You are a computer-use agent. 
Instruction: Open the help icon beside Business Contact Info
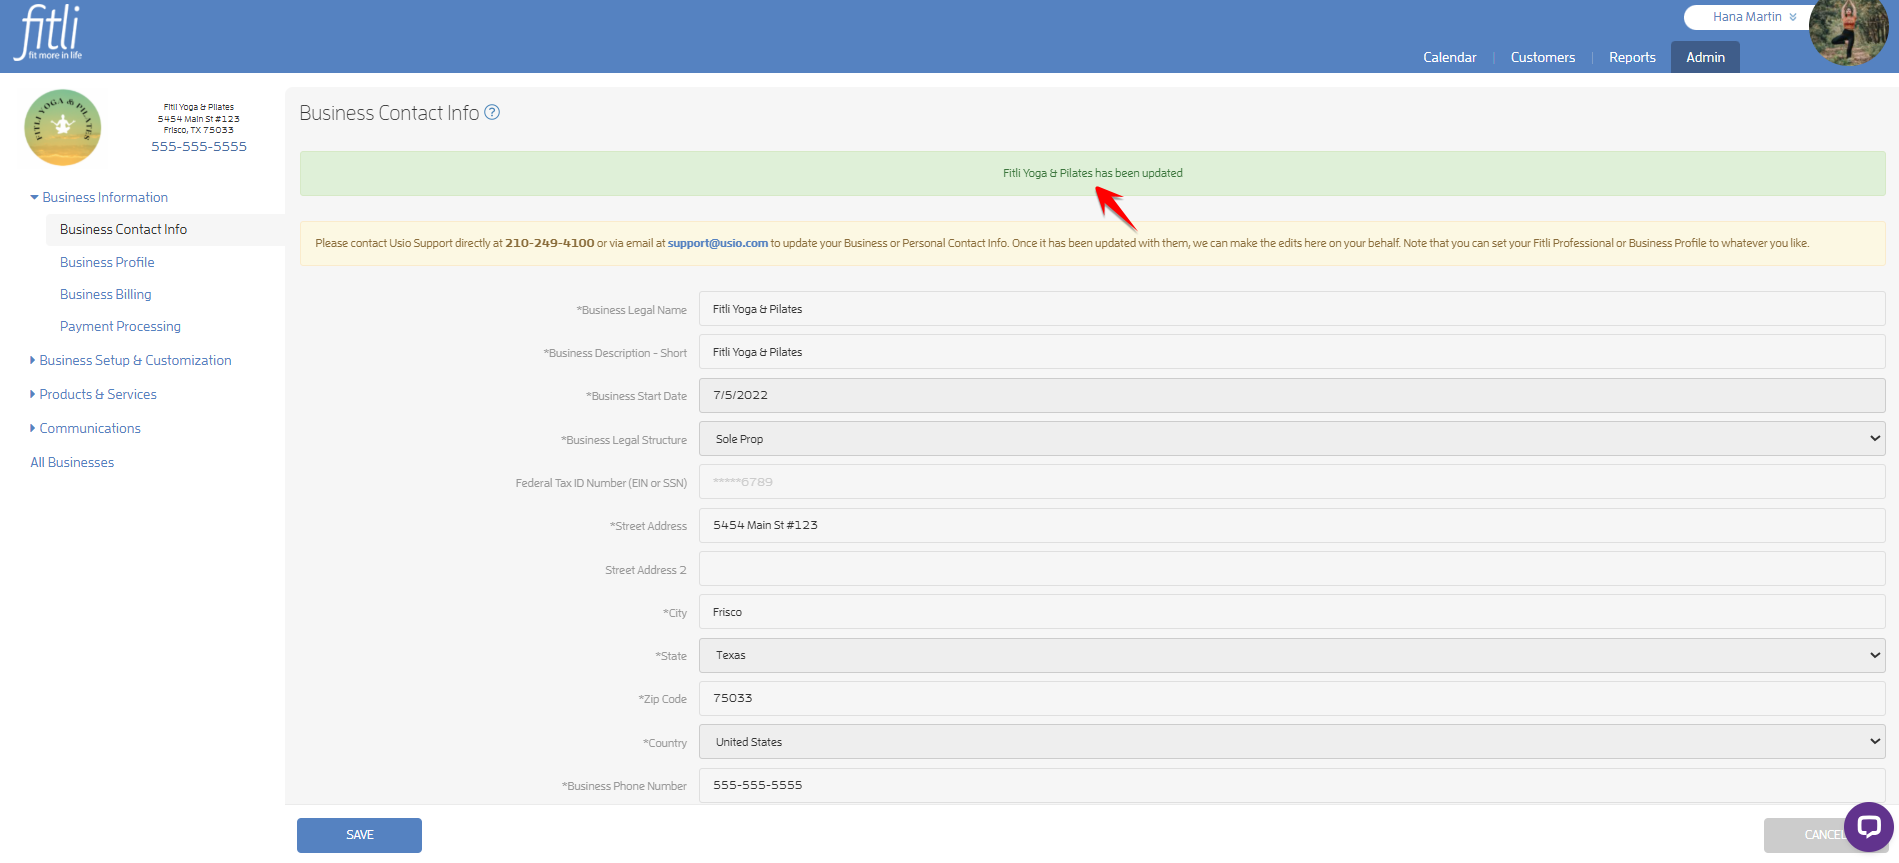492,113
